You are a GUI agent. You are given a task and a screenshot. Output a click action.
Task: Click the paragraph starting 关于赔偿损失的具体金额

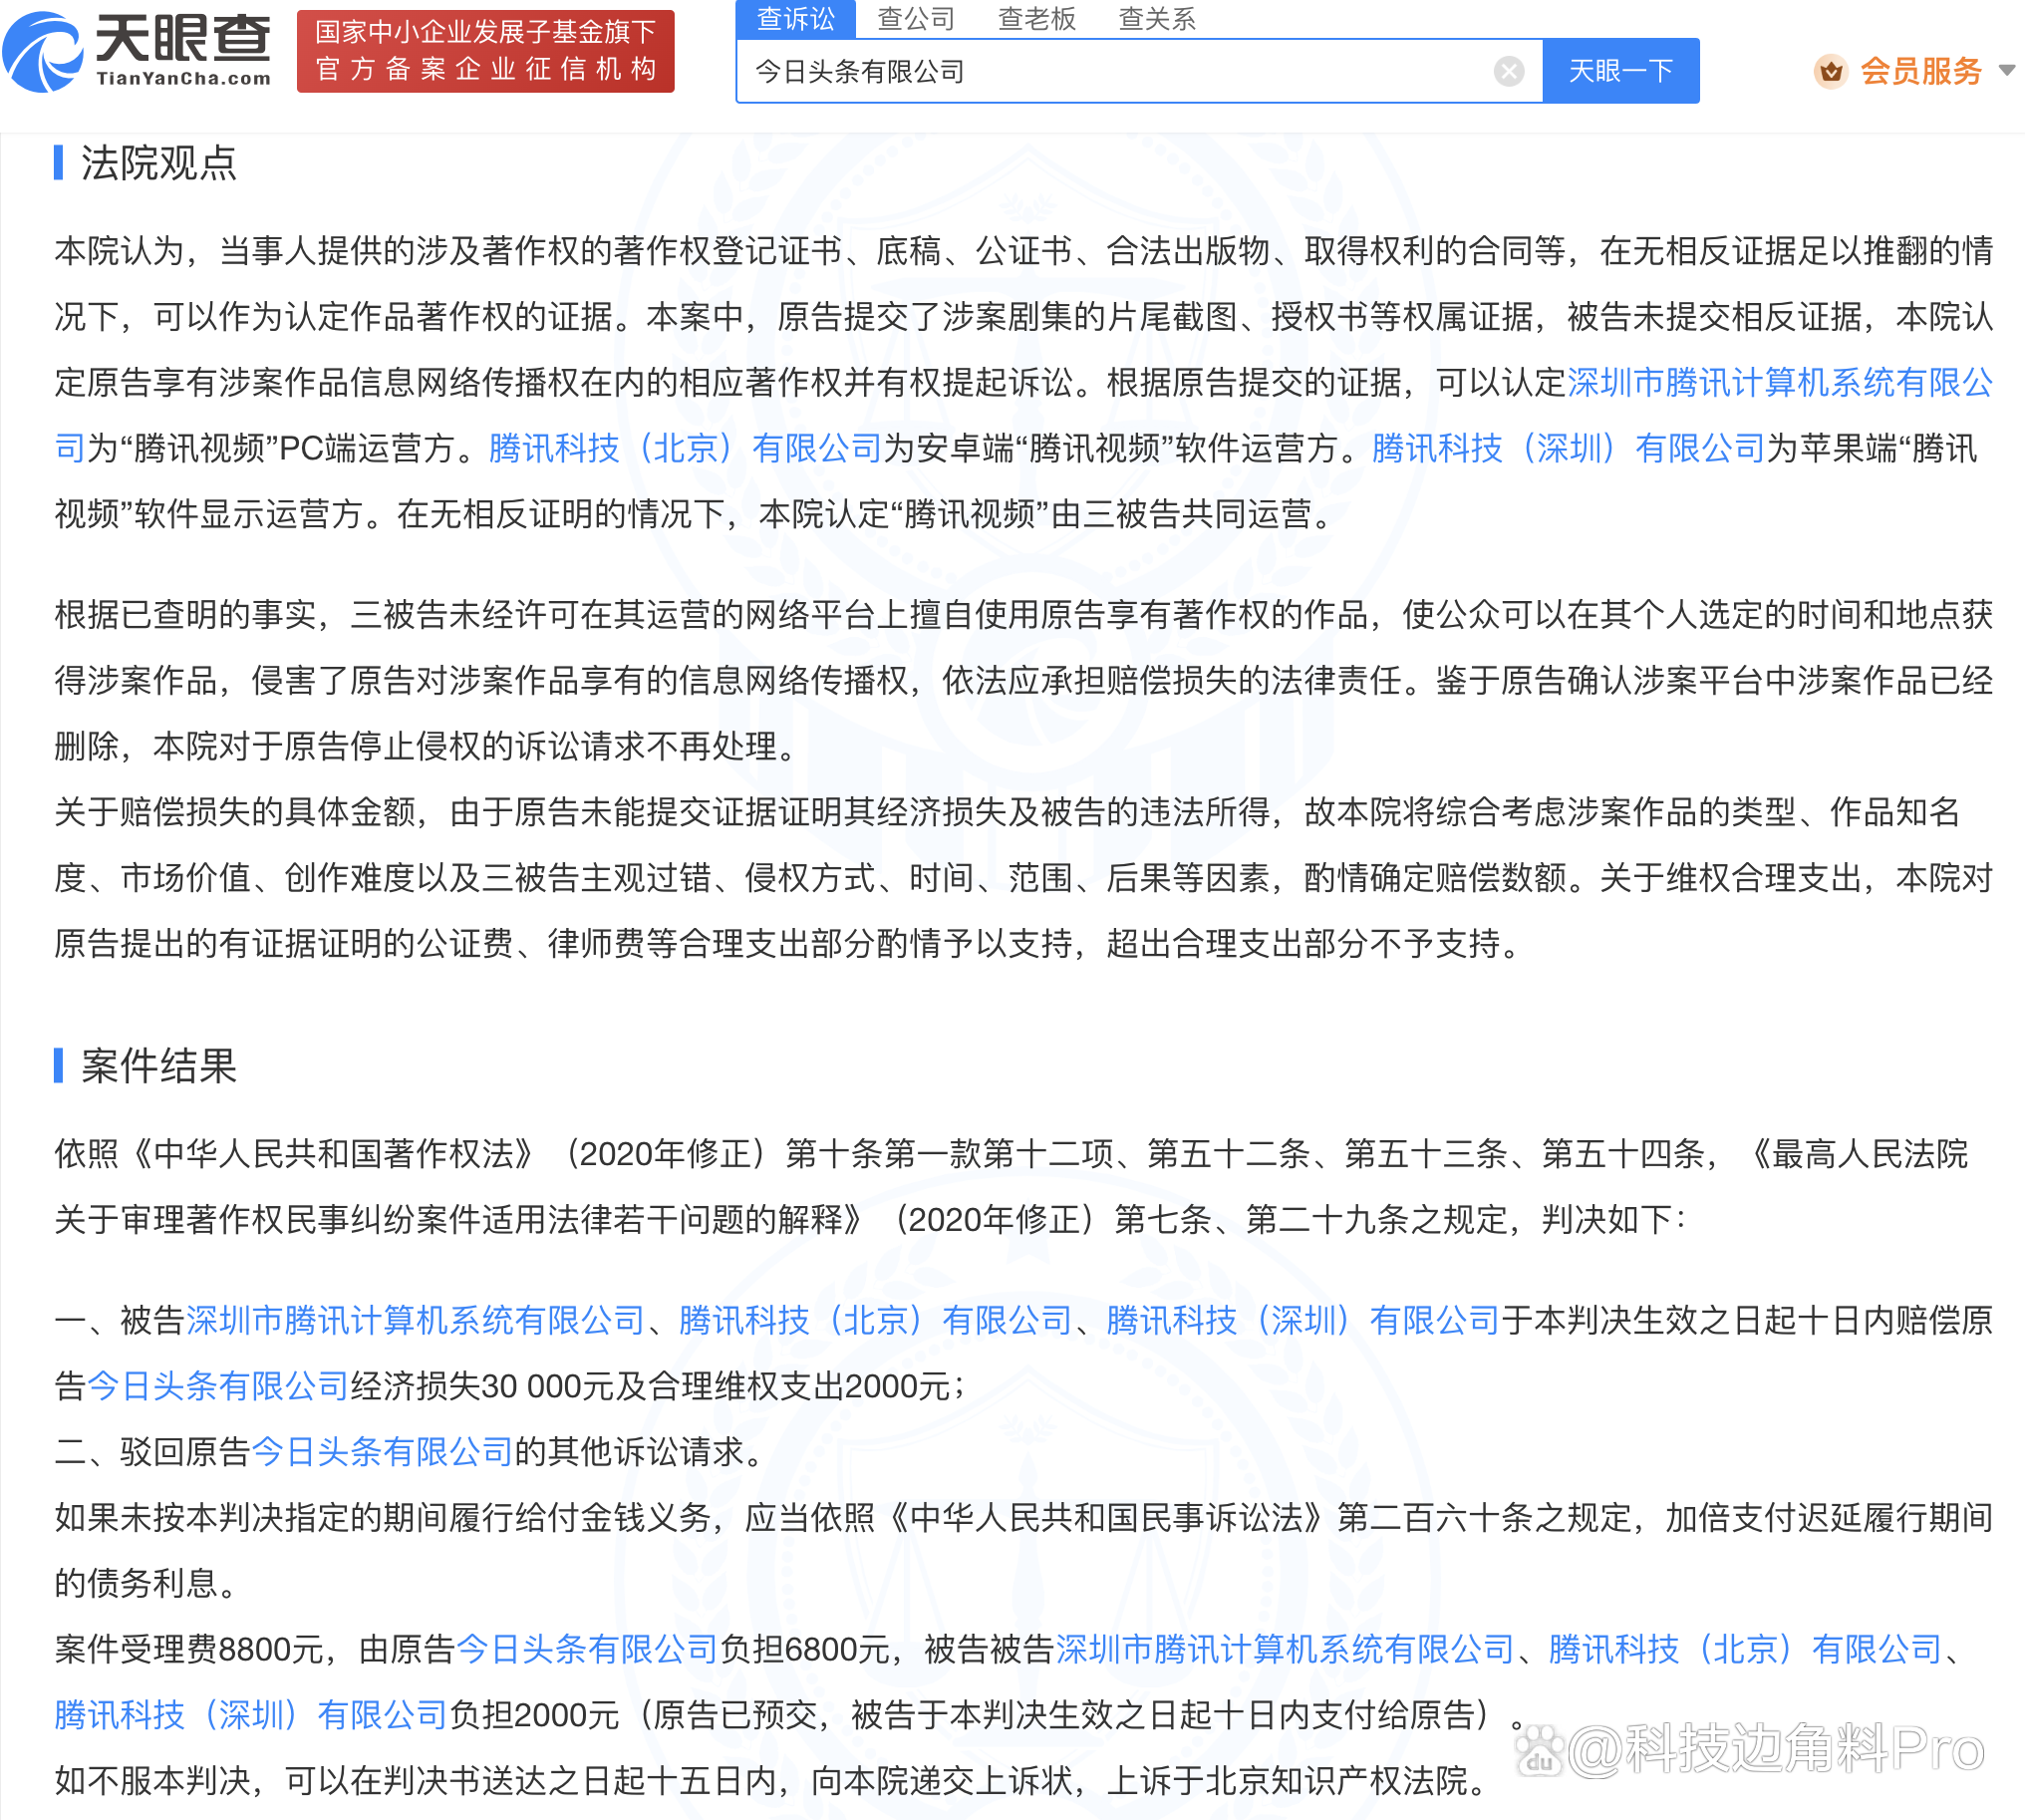click(1024, 877)
